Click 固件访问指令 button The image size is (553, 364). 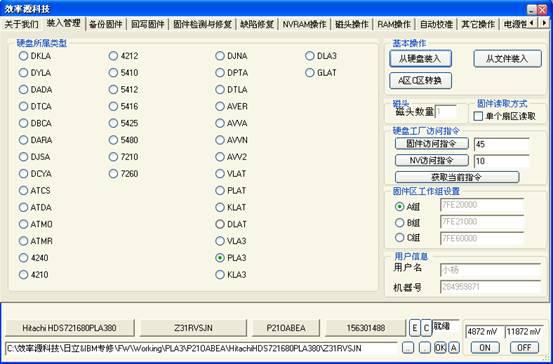click(432, 144)
